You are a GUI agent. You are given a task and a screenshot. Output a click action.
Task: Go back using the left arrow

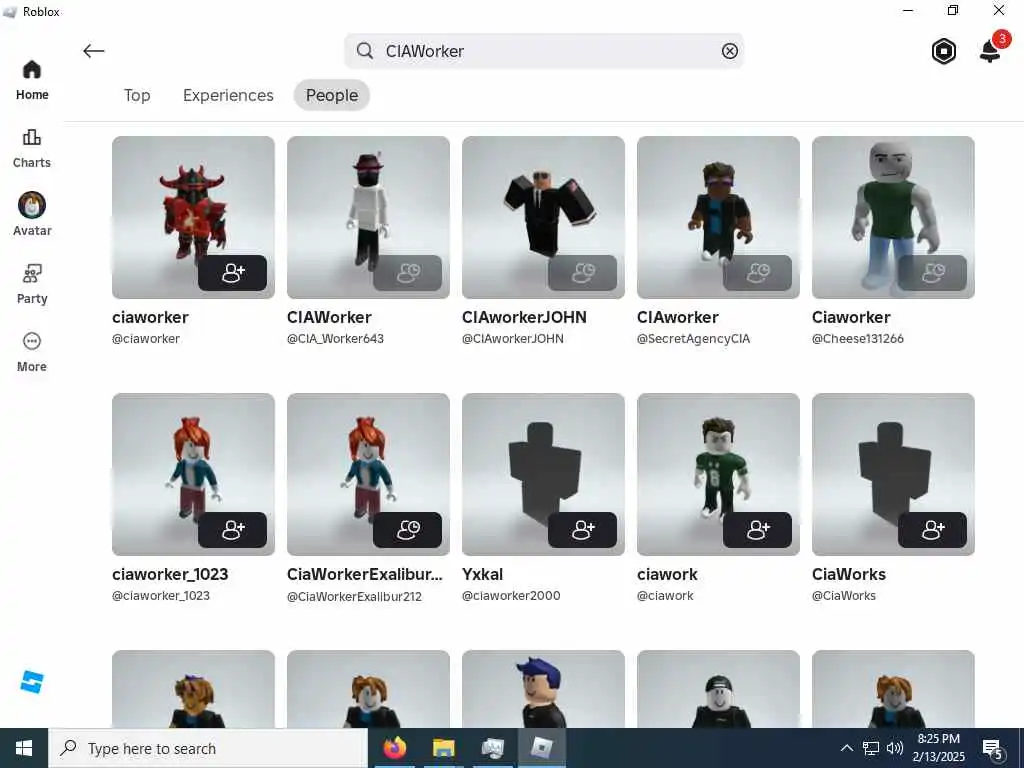pos(93,51)
